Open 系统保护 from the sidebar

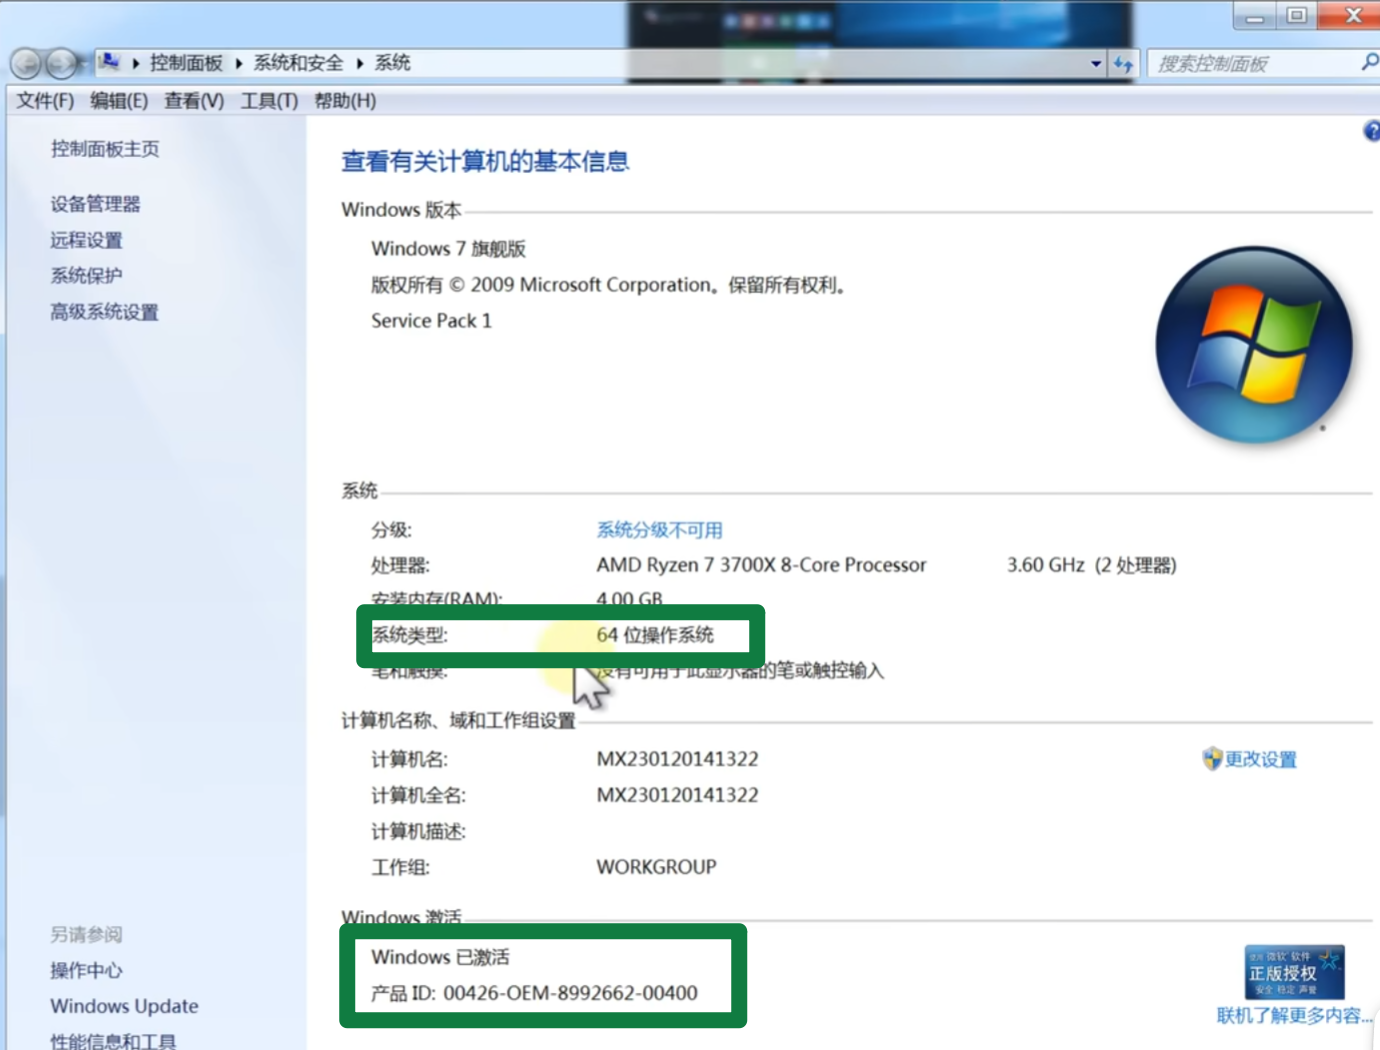coord(86,276)
